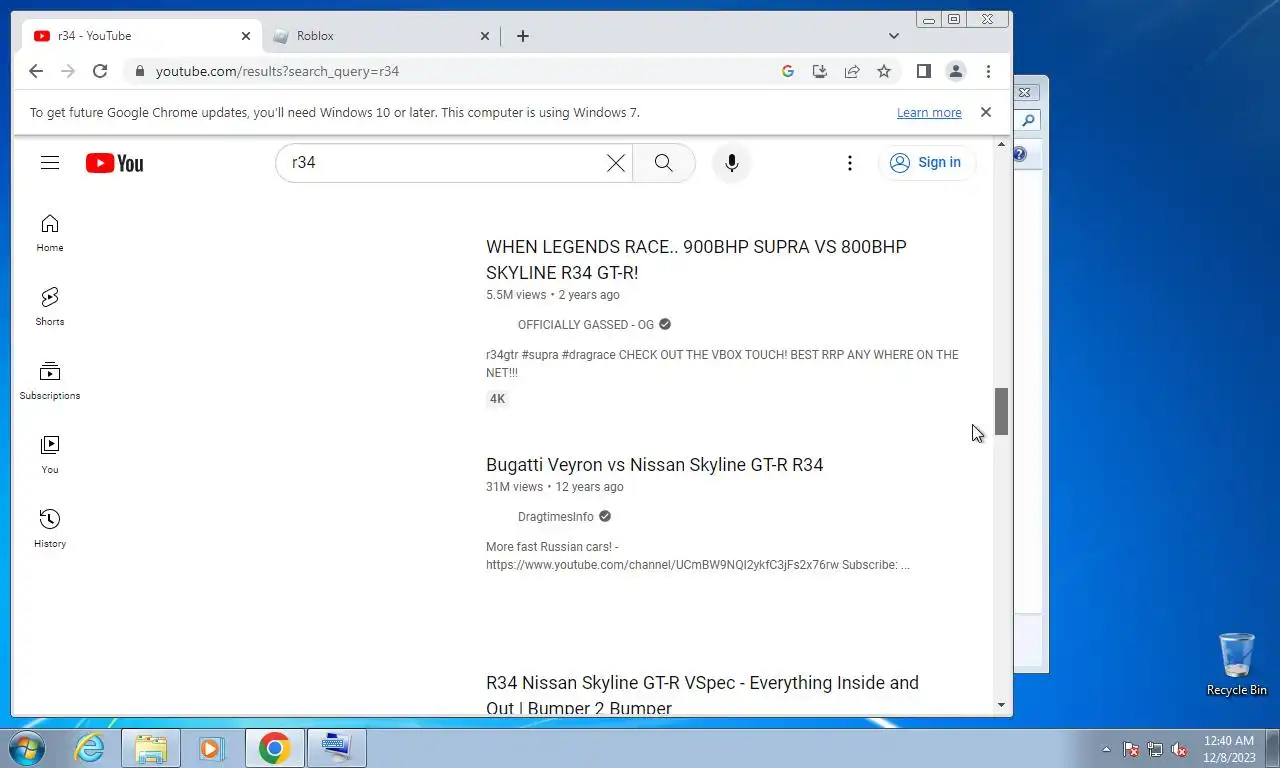This screenshot has width=1280, height=768.
Task: Start search with your voice microphone
Action: click(732, 163)
